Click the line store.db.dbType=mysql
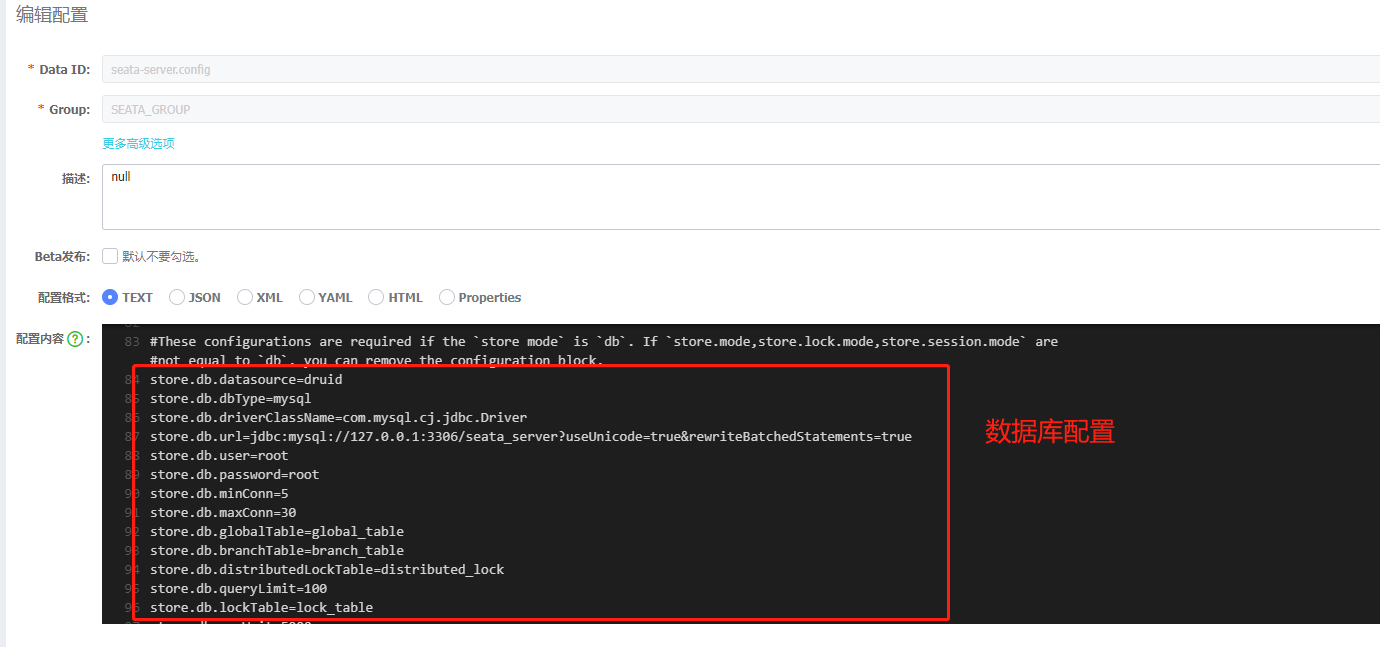Image resolution: width=1380 pixels, height=647 pixels. tap(230, 398)
